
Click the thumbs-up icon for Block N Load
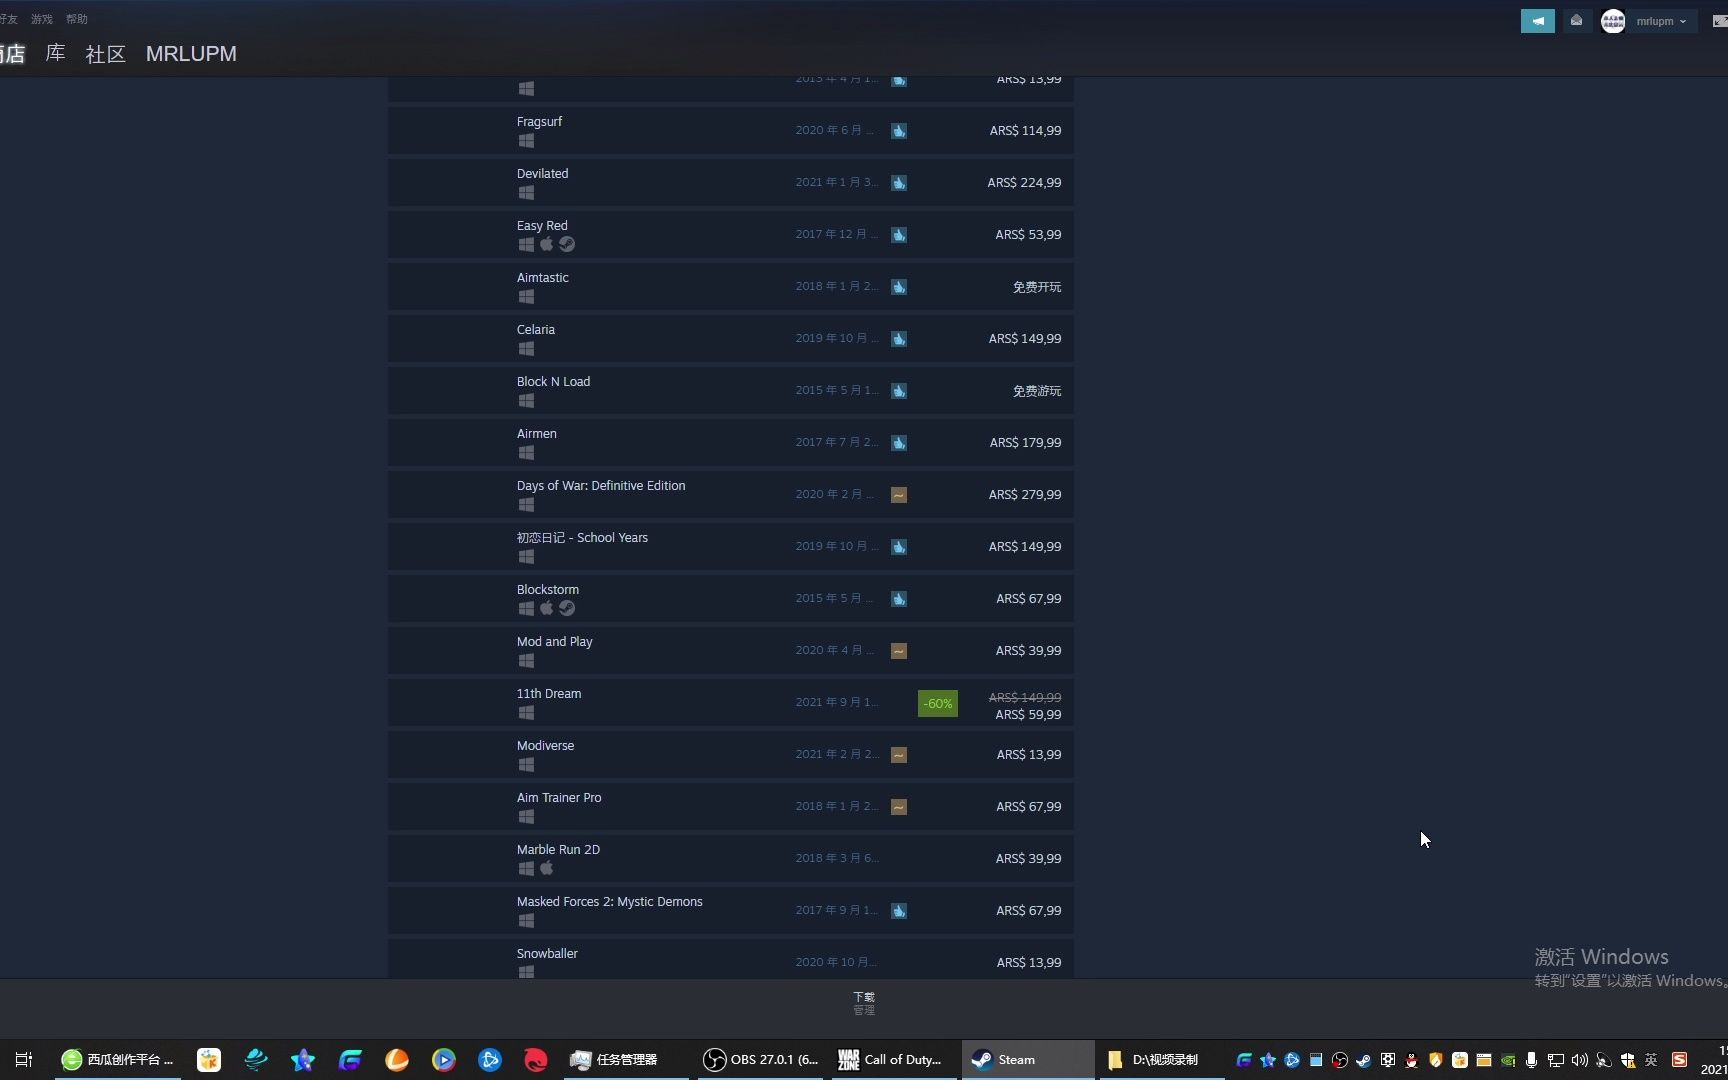[899, 391]
